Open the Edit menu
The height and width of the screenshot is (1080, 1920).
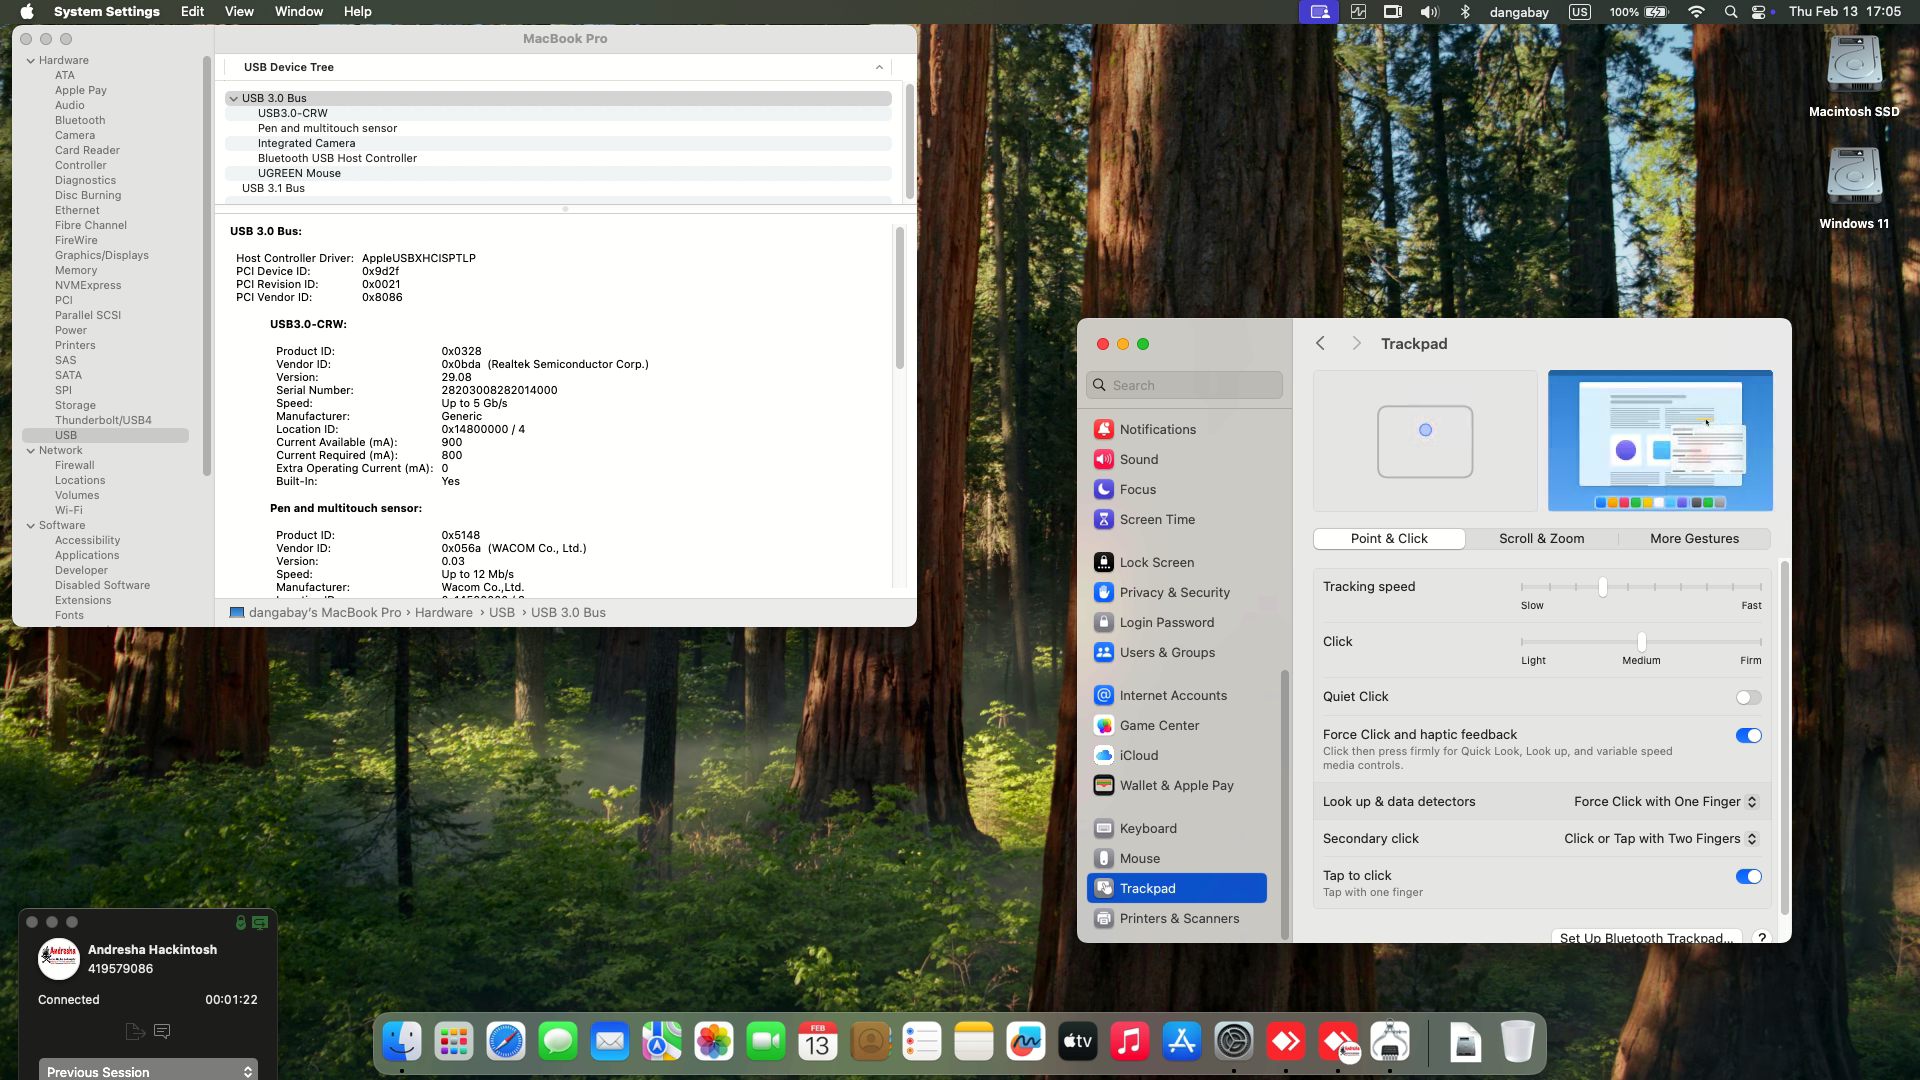pos(192,11)
